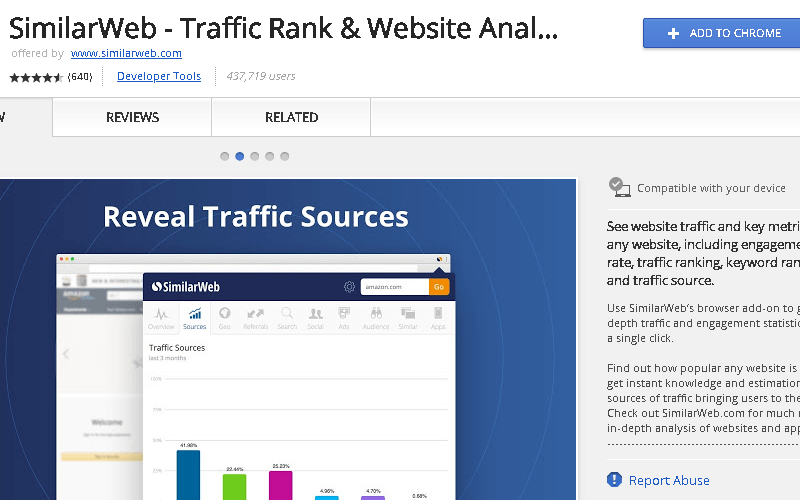Viewport: 800px width, 500px height.
Task: Click the previous-slide left arrow
Action: coord(66,354)
